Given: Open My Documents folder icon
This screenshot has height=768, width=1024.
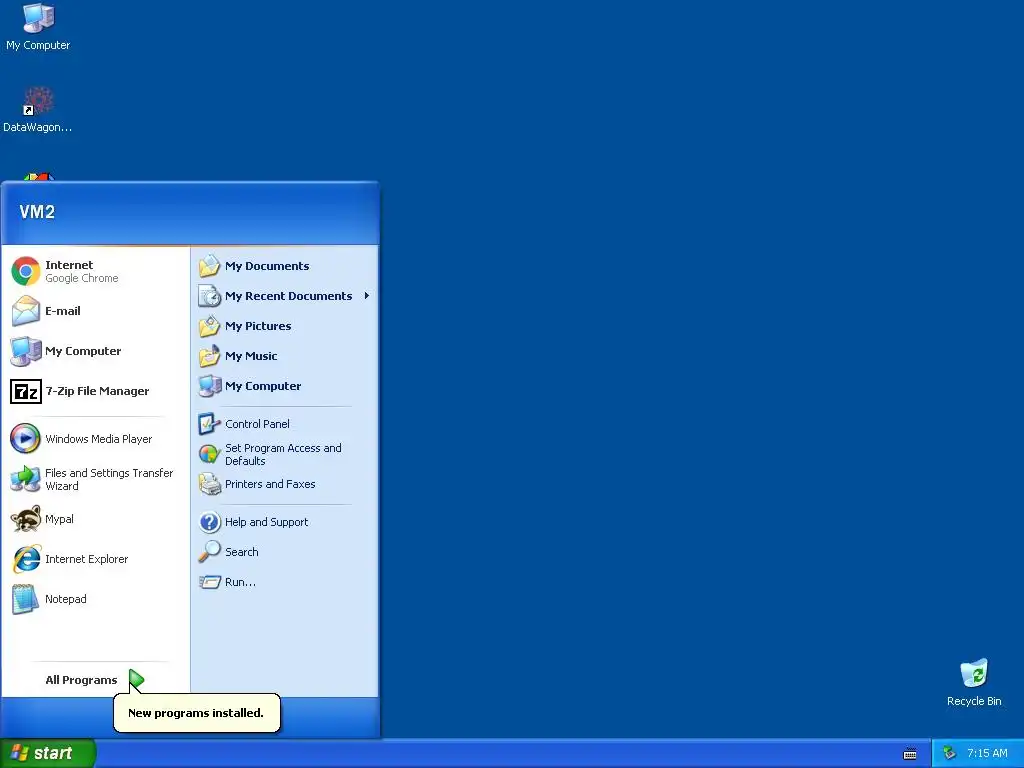Looking at the screenshot, I should 210,266.
